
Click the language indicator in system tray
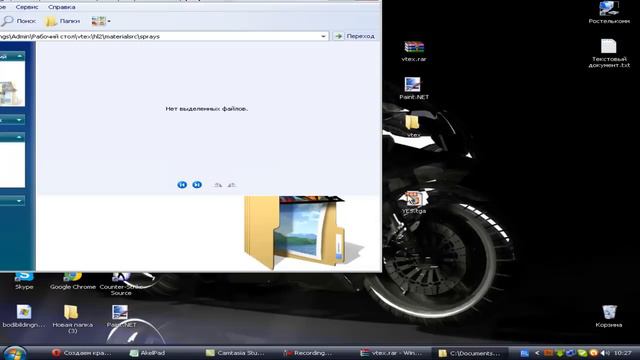point(524,353)
